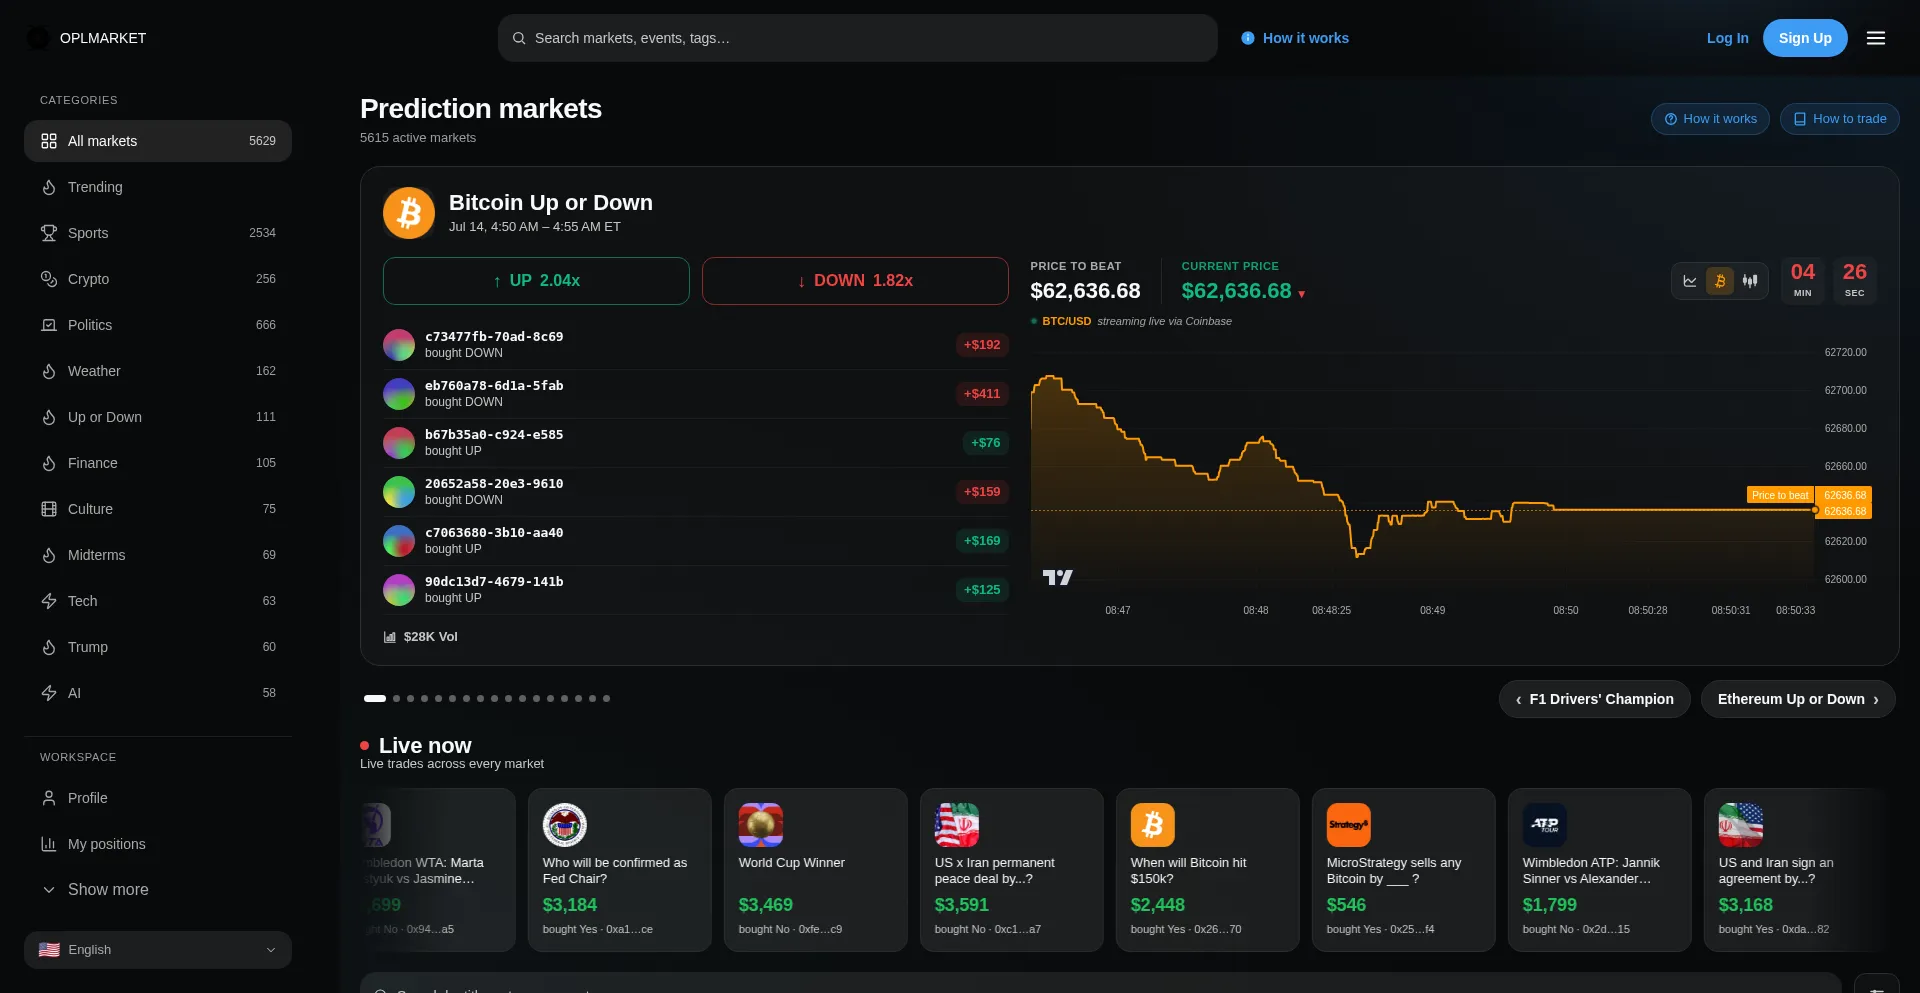Click the Trending flame icon
This screenshot has width=1920, height=993.
coord(49,187)
